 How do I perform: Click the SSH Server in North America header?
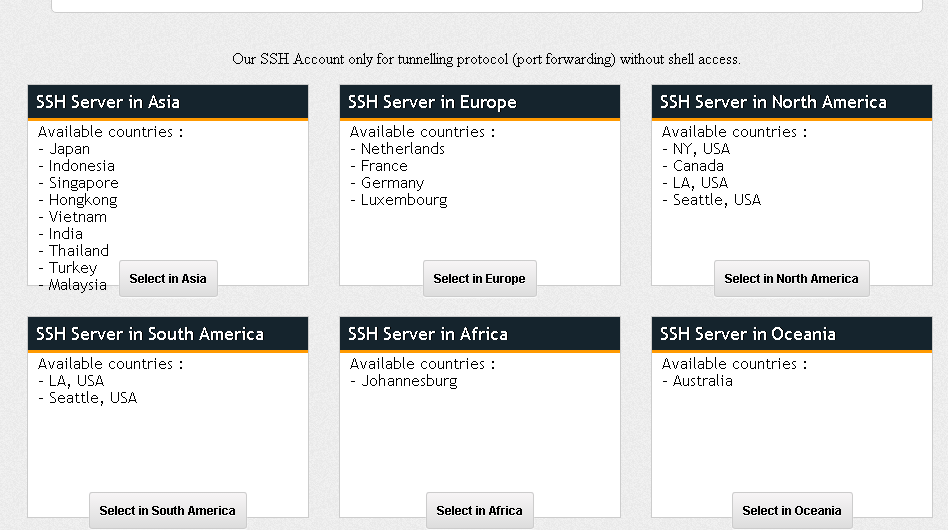(792, 102)
